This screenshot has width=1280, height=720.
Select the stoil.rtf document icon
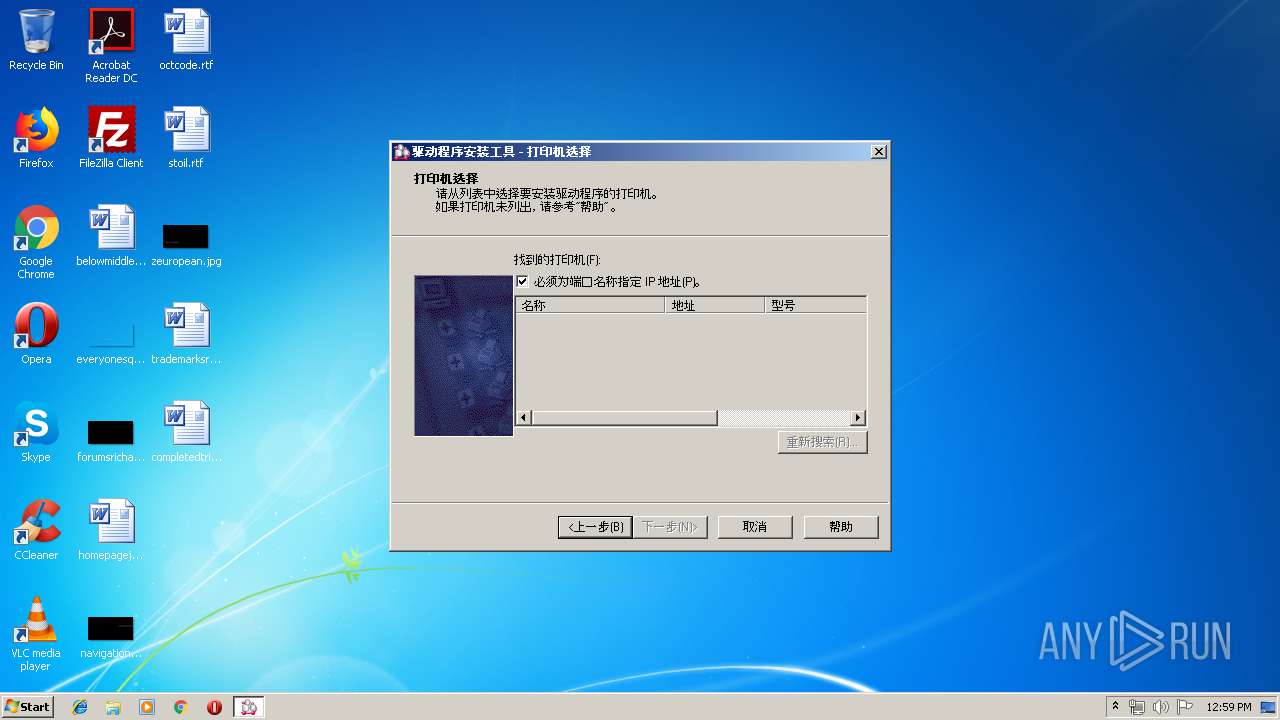tap(186, 138)
